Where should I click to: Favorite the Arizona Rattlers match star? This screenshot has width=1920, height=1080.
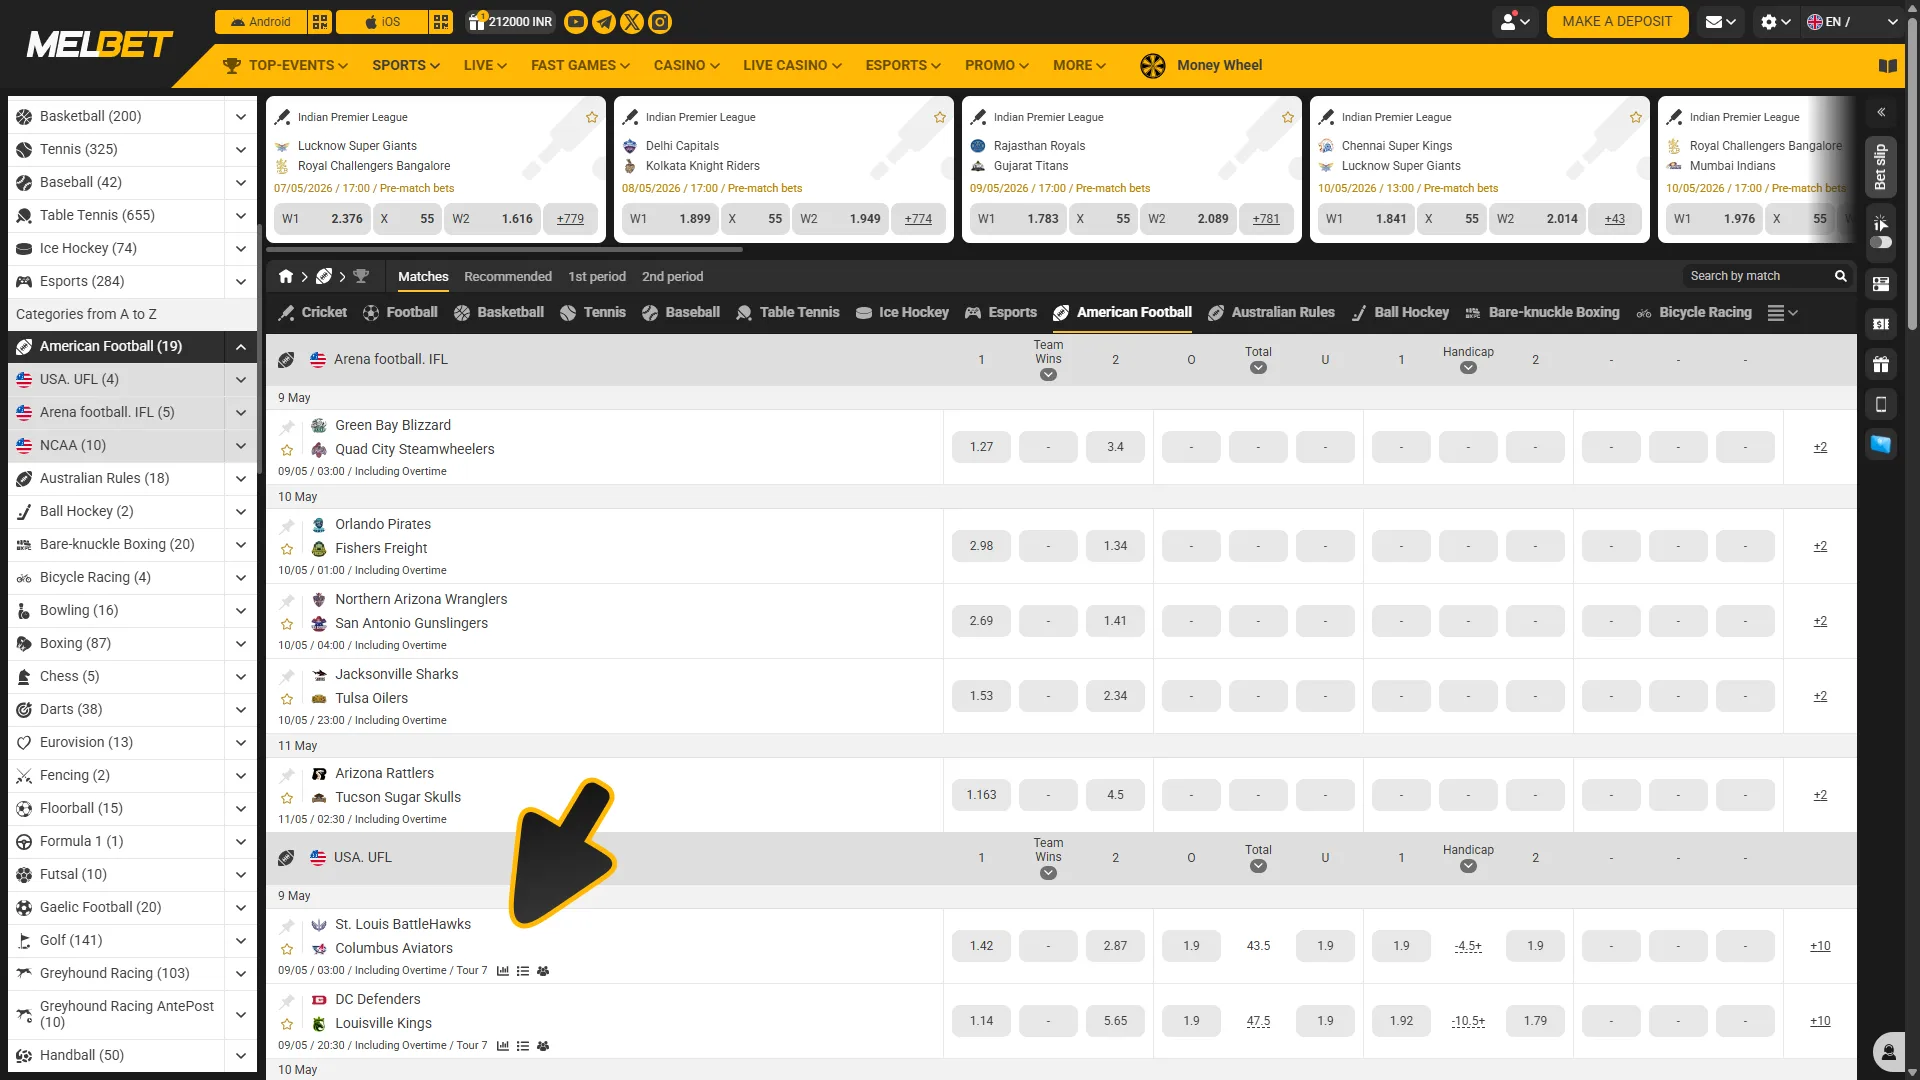coord(287,798)
